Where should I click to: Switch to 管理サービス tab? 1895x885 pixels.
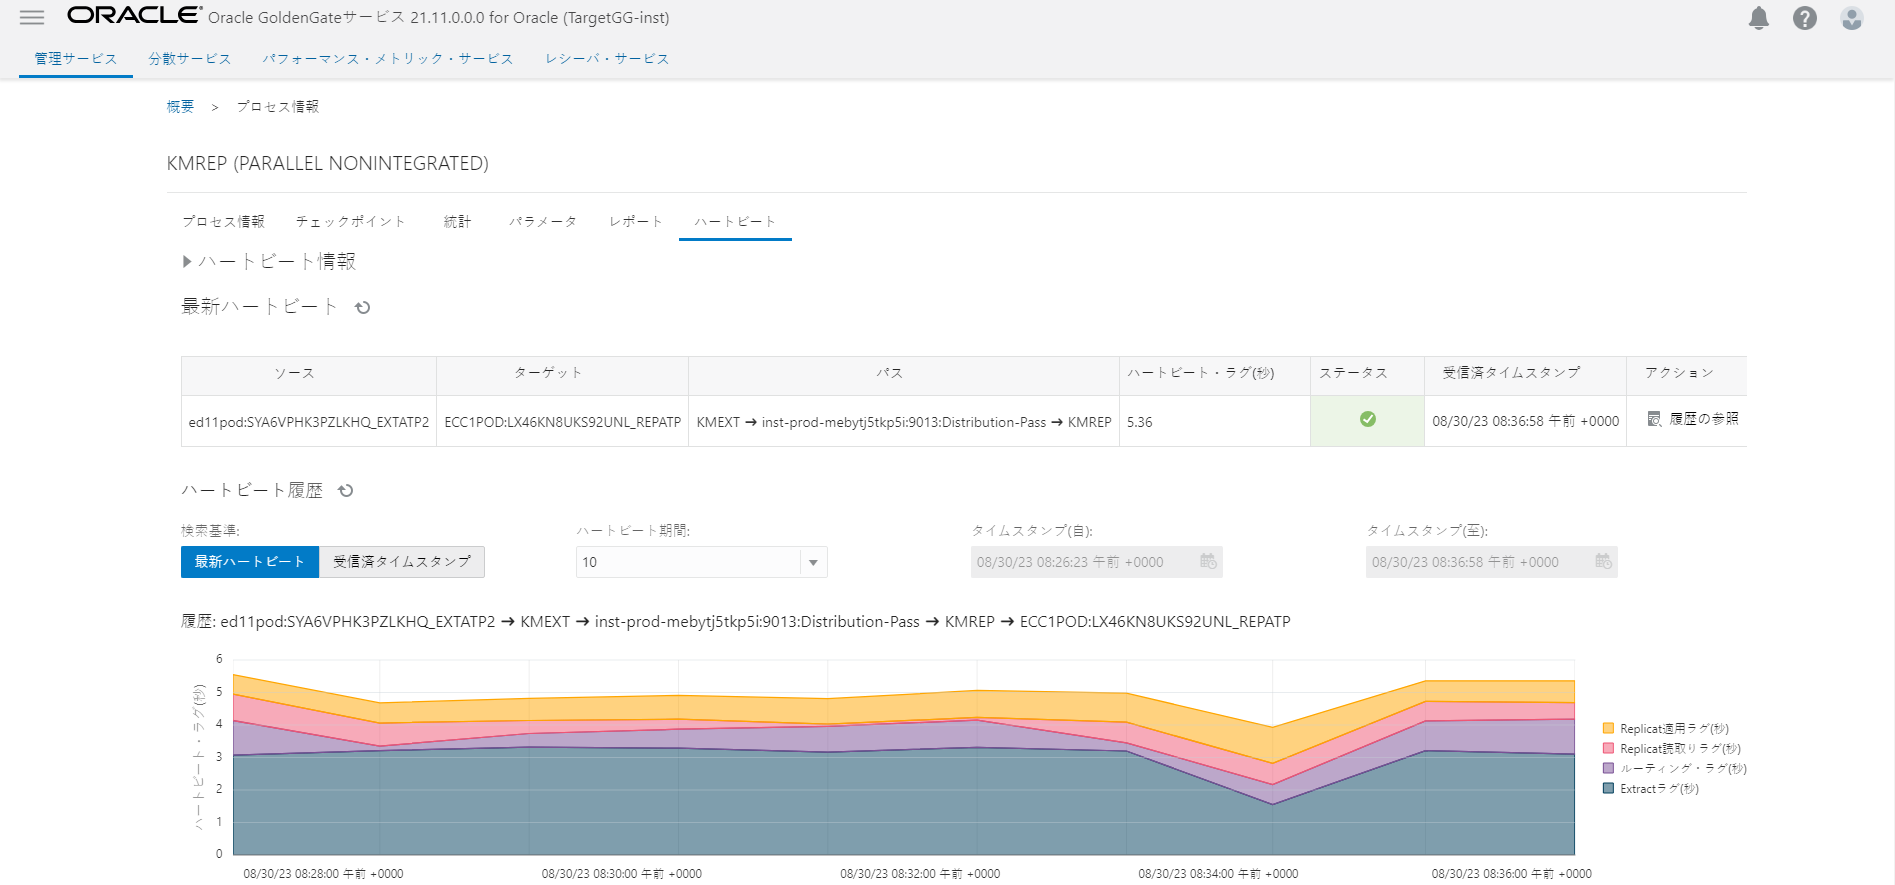pyautogui.click(x=76, y=59)
